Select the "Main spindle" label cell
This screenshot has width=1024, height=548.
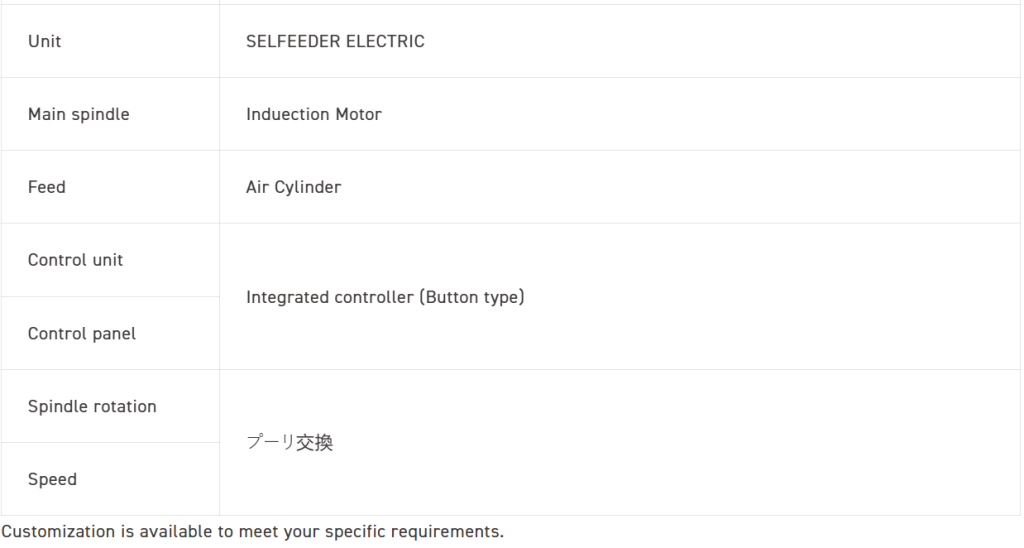point(78,114)
